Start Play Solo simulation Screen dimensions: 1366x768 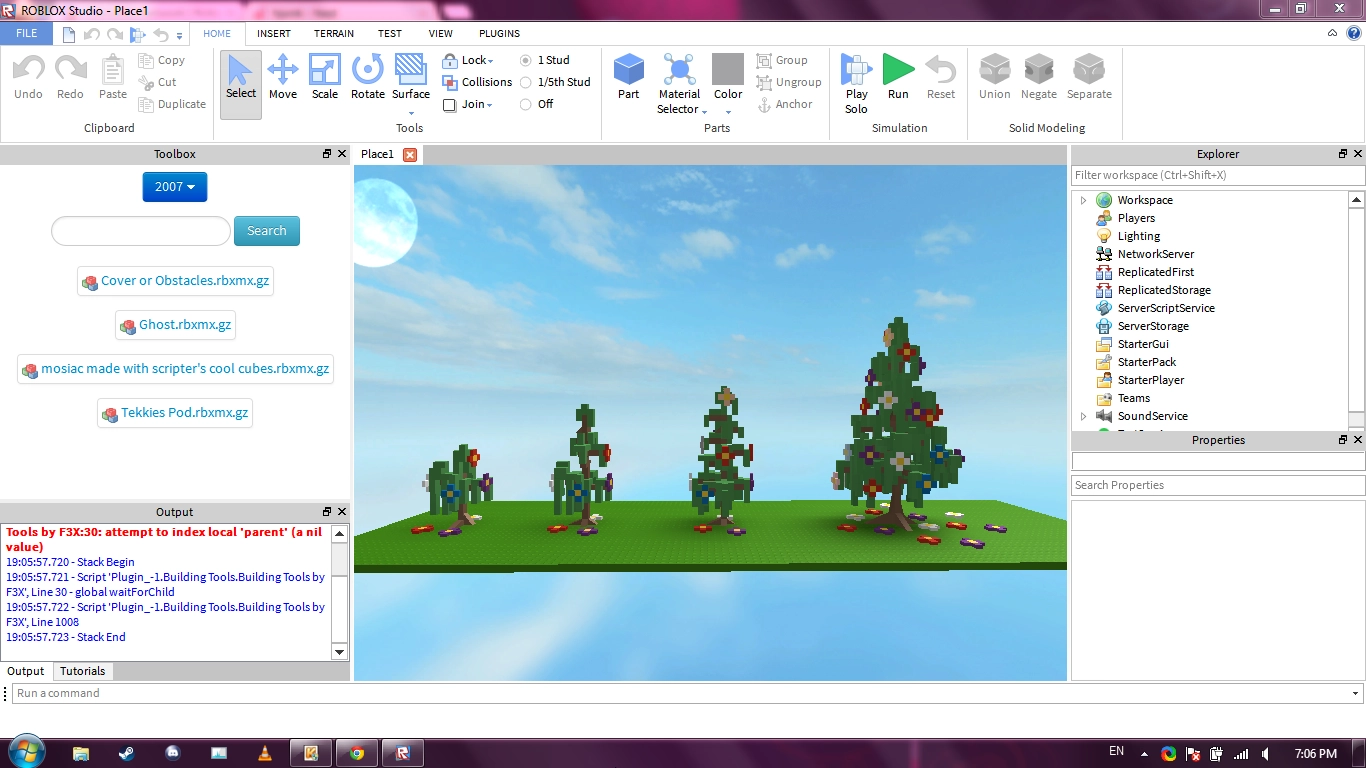[856, 84]
